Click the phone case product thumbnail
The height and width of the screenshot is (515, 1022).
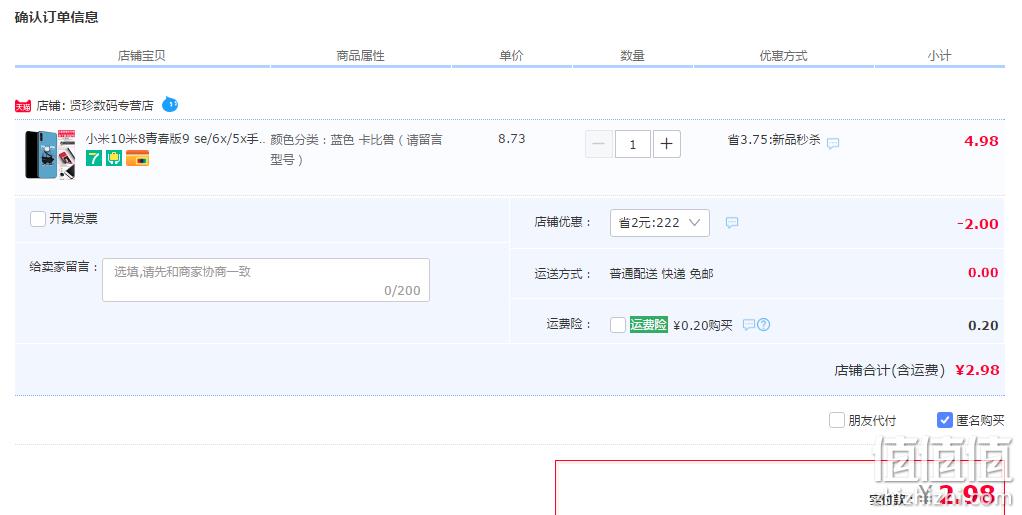click(50, 154)
